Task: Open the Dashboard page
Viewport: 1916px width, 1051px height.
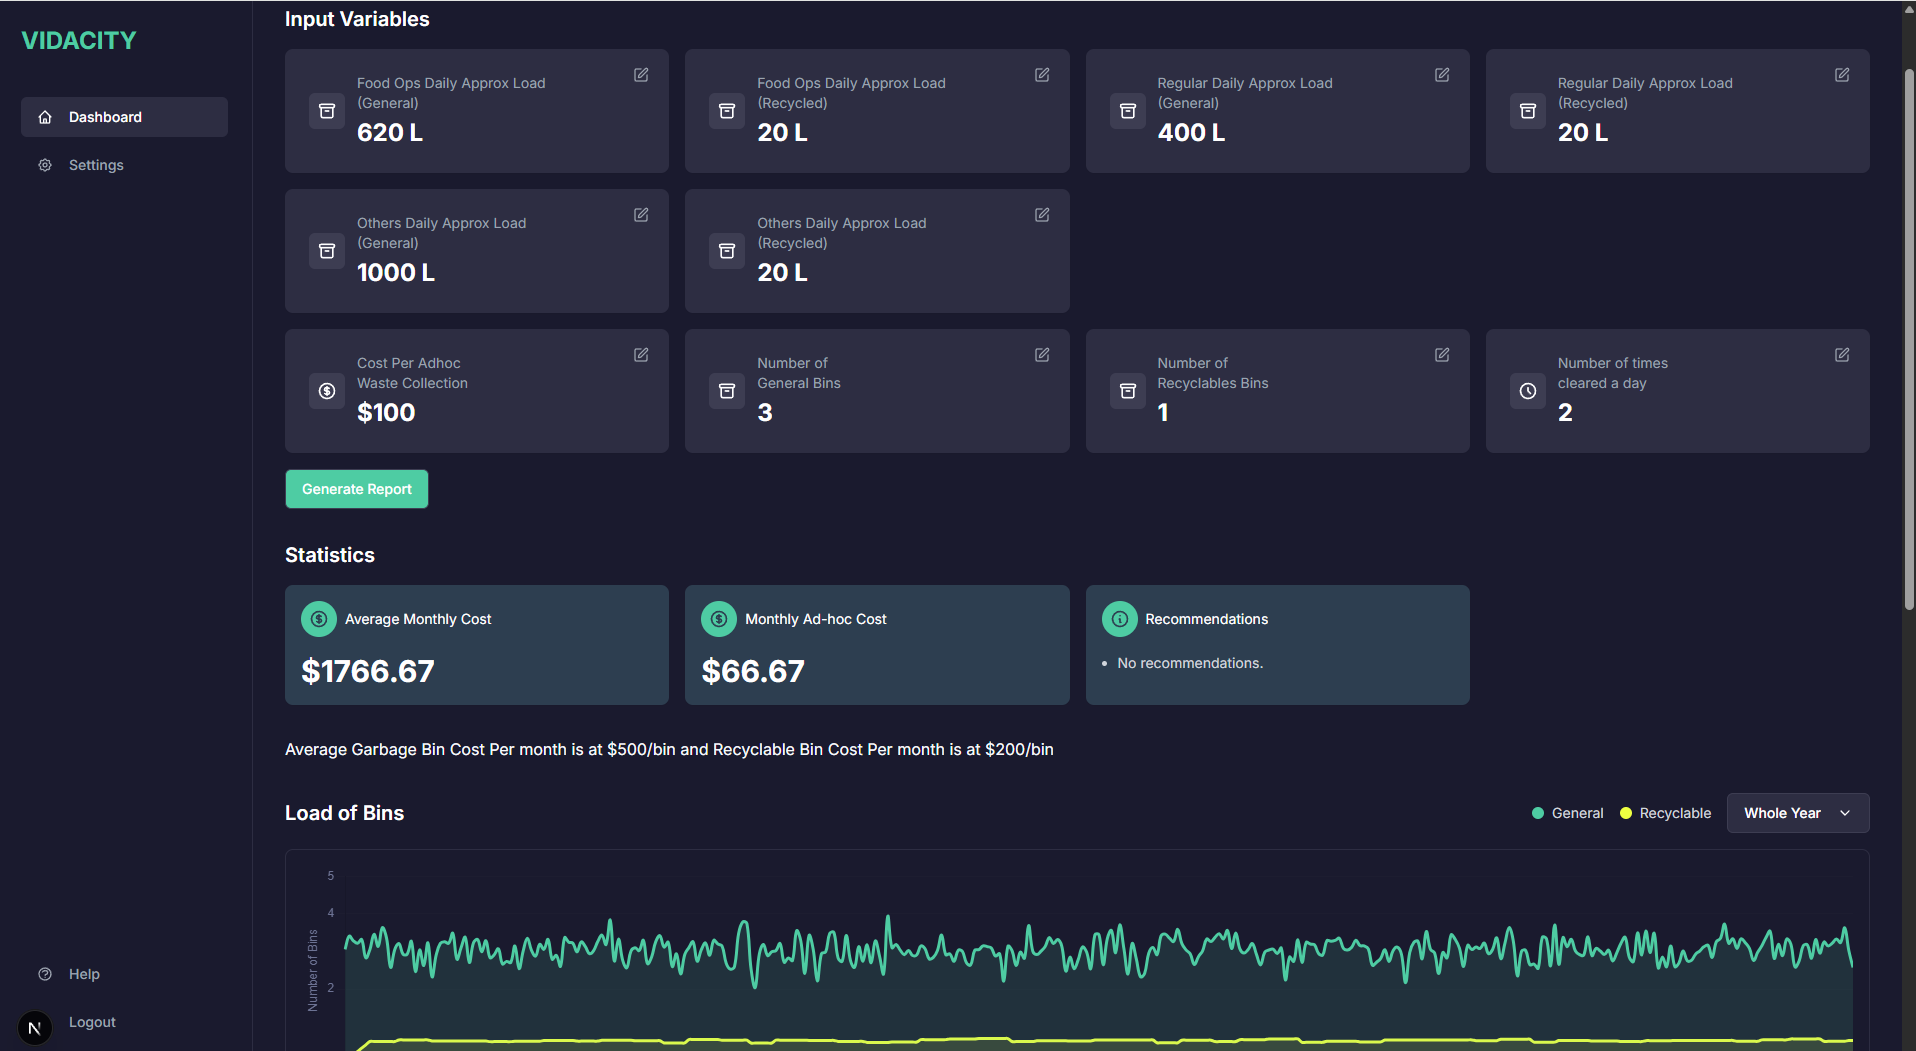Action: [124, 117]
